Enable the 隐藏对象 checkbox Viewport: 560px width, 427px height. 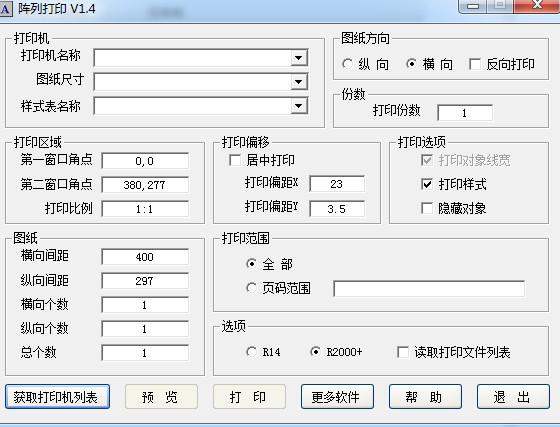[427, 208]
